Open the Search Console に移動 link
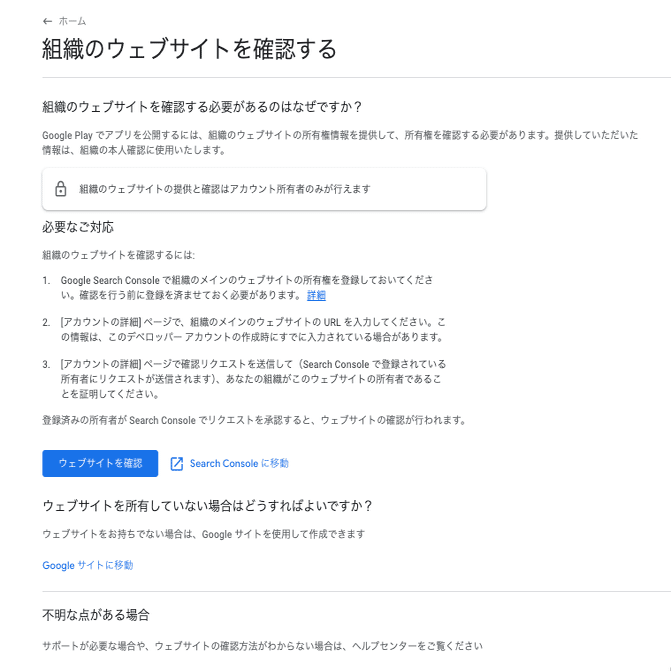The width and height of the screenshot is (671, 671). [239, 463]
